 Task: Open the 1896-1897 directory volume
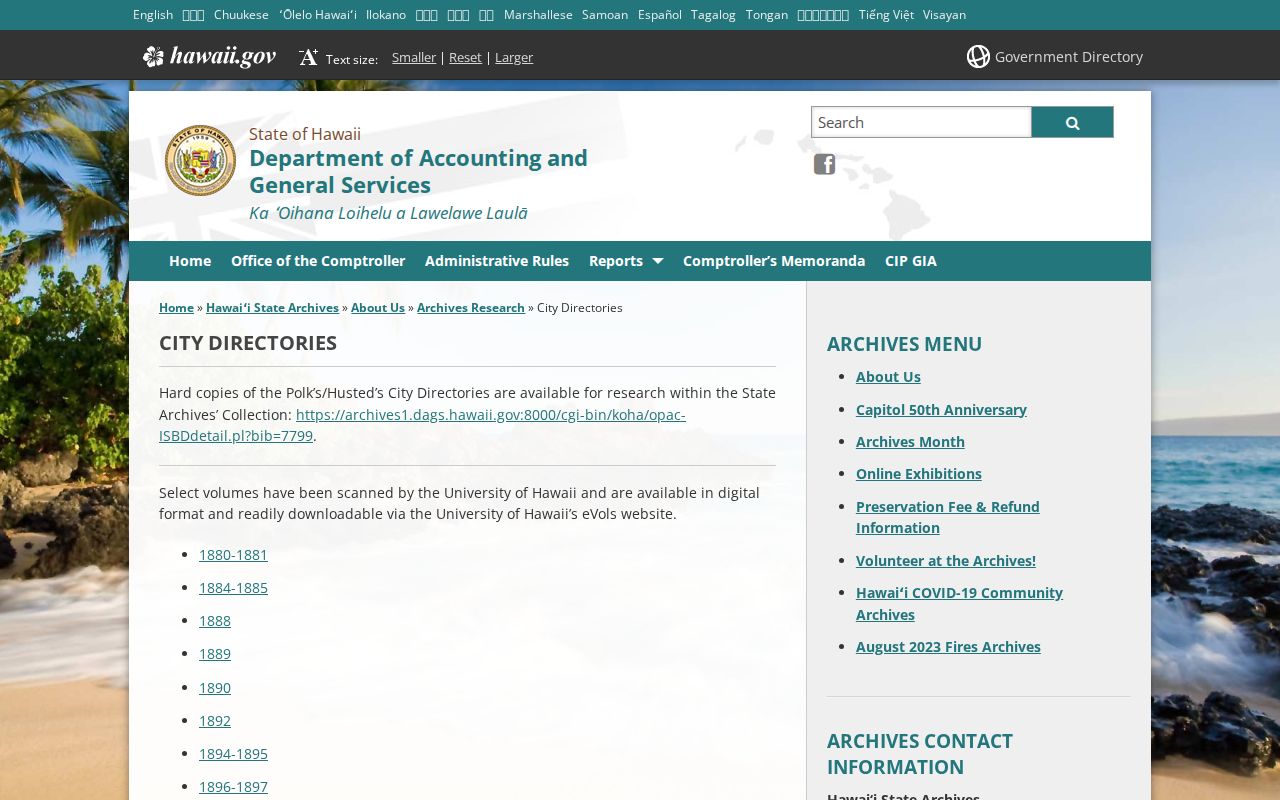pyautogui.click(x=233, y=787)
